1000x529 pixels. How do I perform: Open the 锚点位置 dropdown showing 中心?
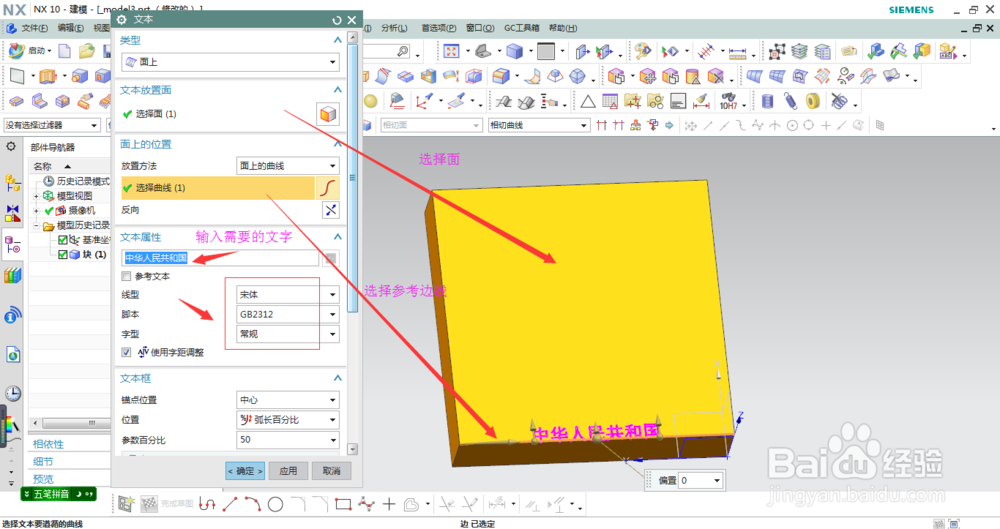(288, 400)
